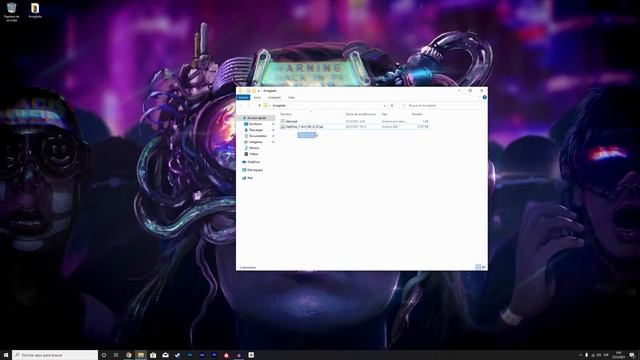Expand the ribbon with the chevron
The height and width of the screenshot is (360, 640).
(480, 98)
